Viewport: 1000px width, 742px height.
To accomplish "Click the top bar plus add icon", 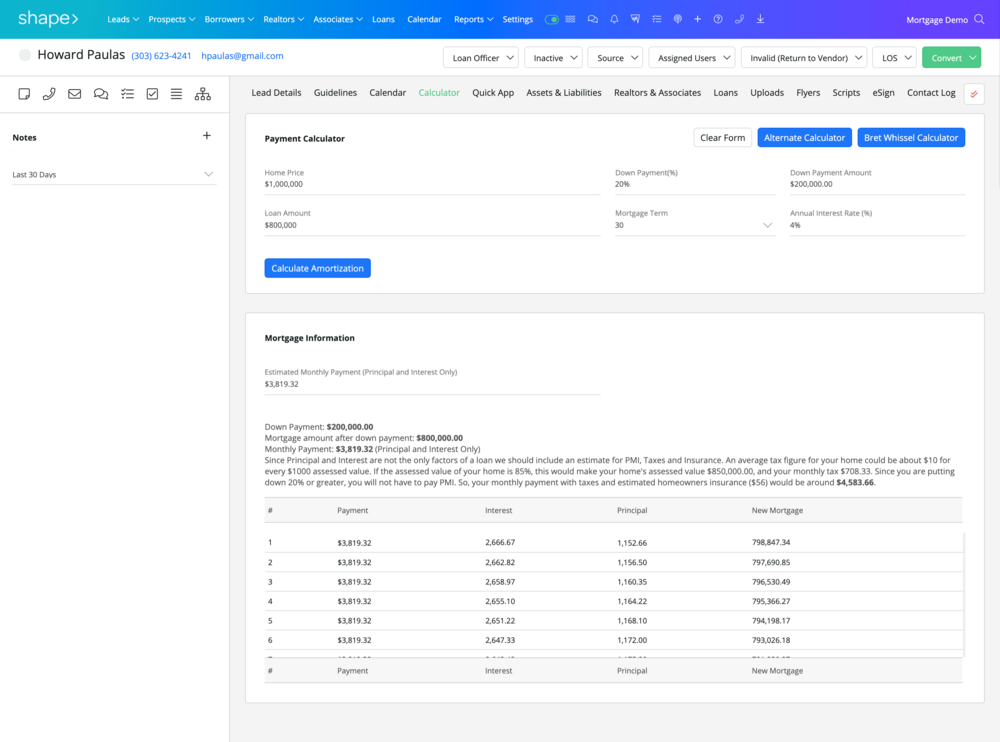I will [698, 19].
